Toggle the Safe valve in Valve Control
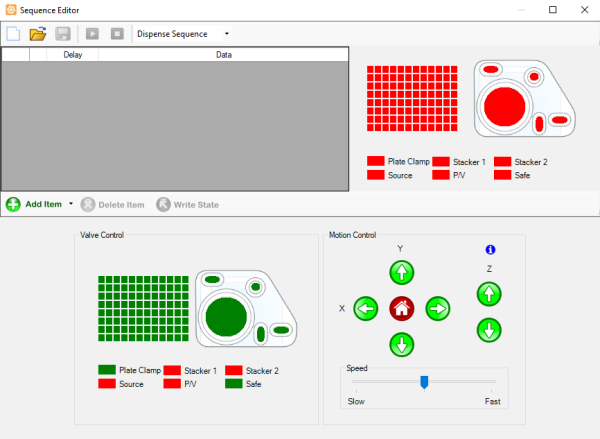This screenshot has height=439, width=600. point(233,383)
